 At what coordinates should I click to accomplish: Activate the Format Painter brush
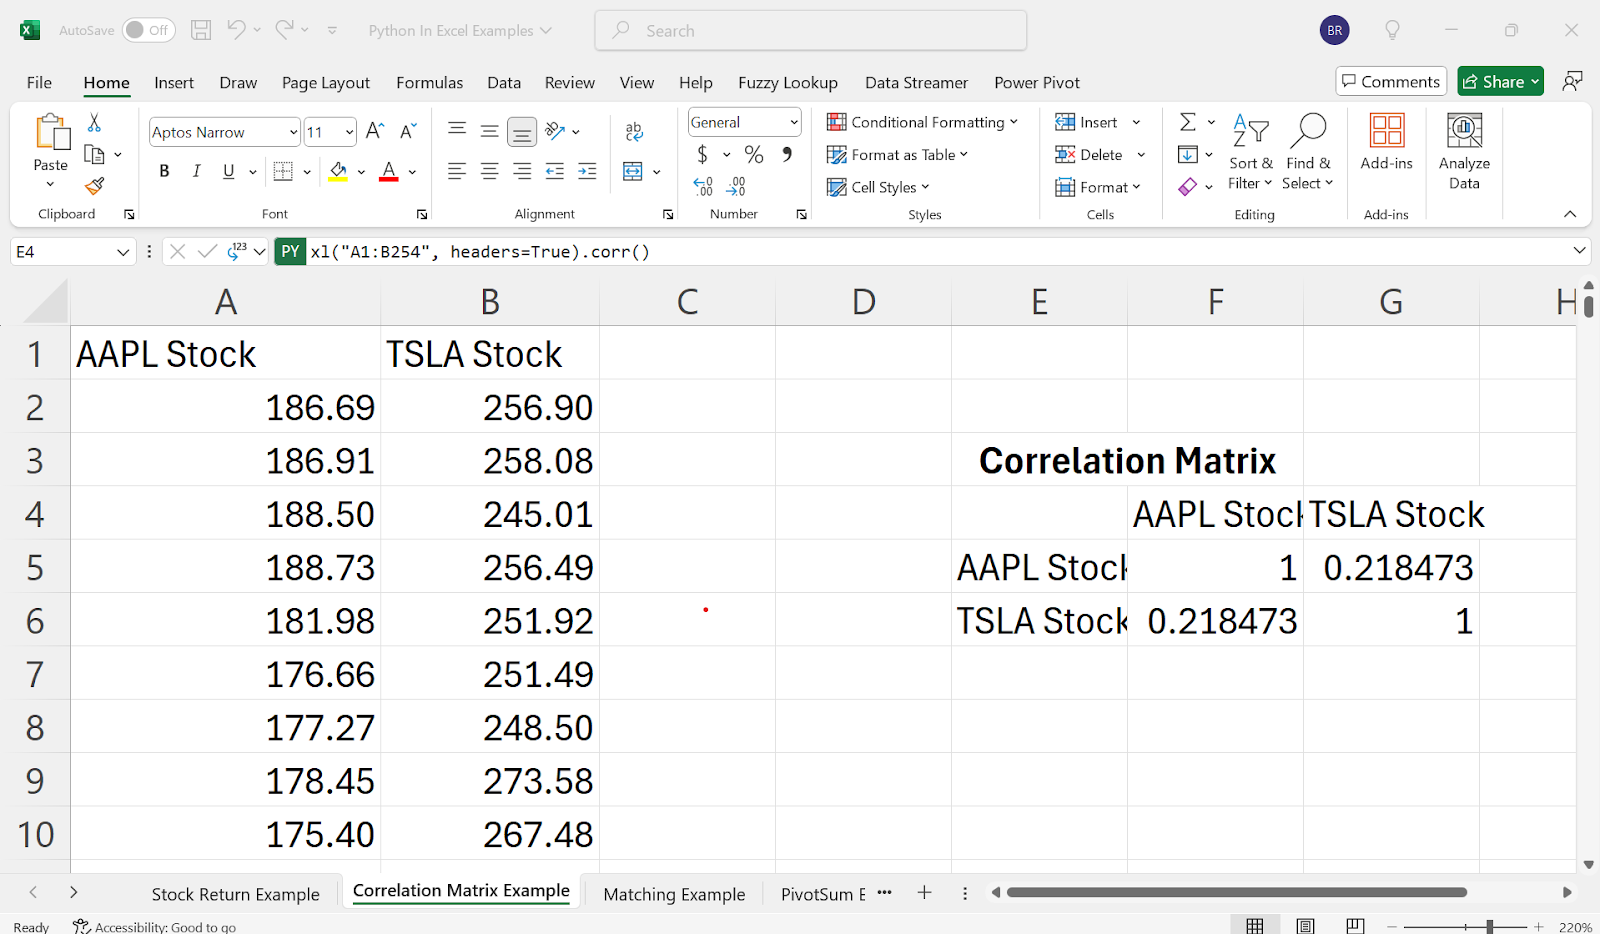(x=94, y=186)
